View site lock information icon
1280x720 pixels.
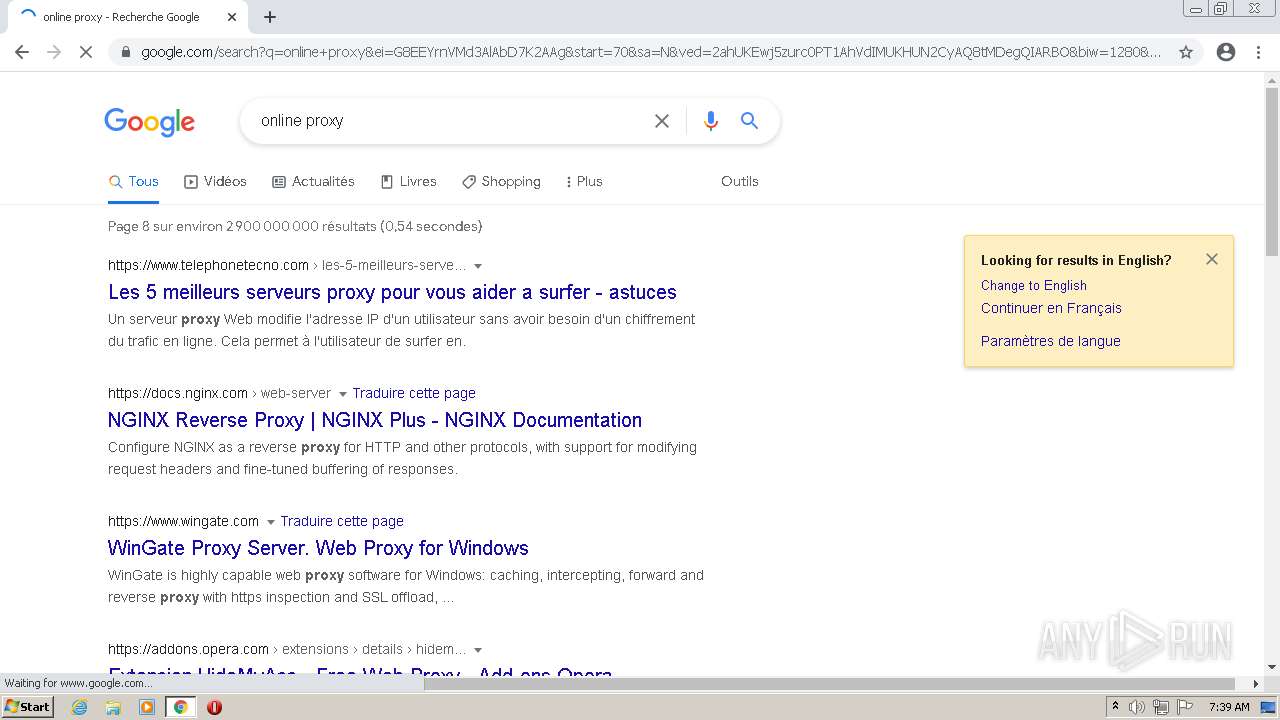tap(124, 52)
